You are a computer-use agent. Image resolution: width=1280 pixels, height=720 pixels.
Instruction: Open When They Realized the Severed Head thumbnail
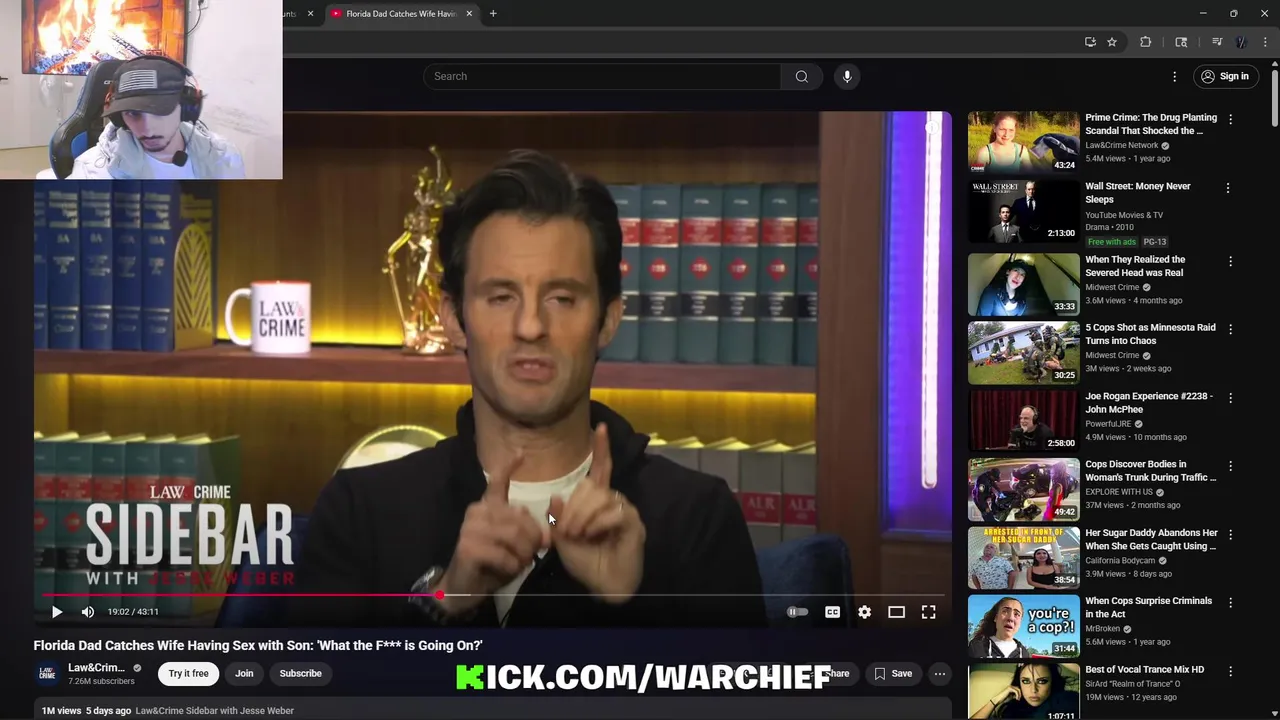(1023, 284)
